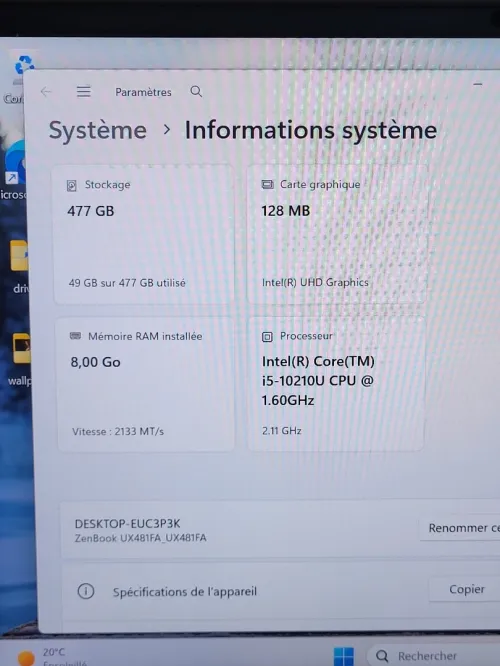
Task: Click the 2.11 GHz speed text
Action: (x=282, y=431)
